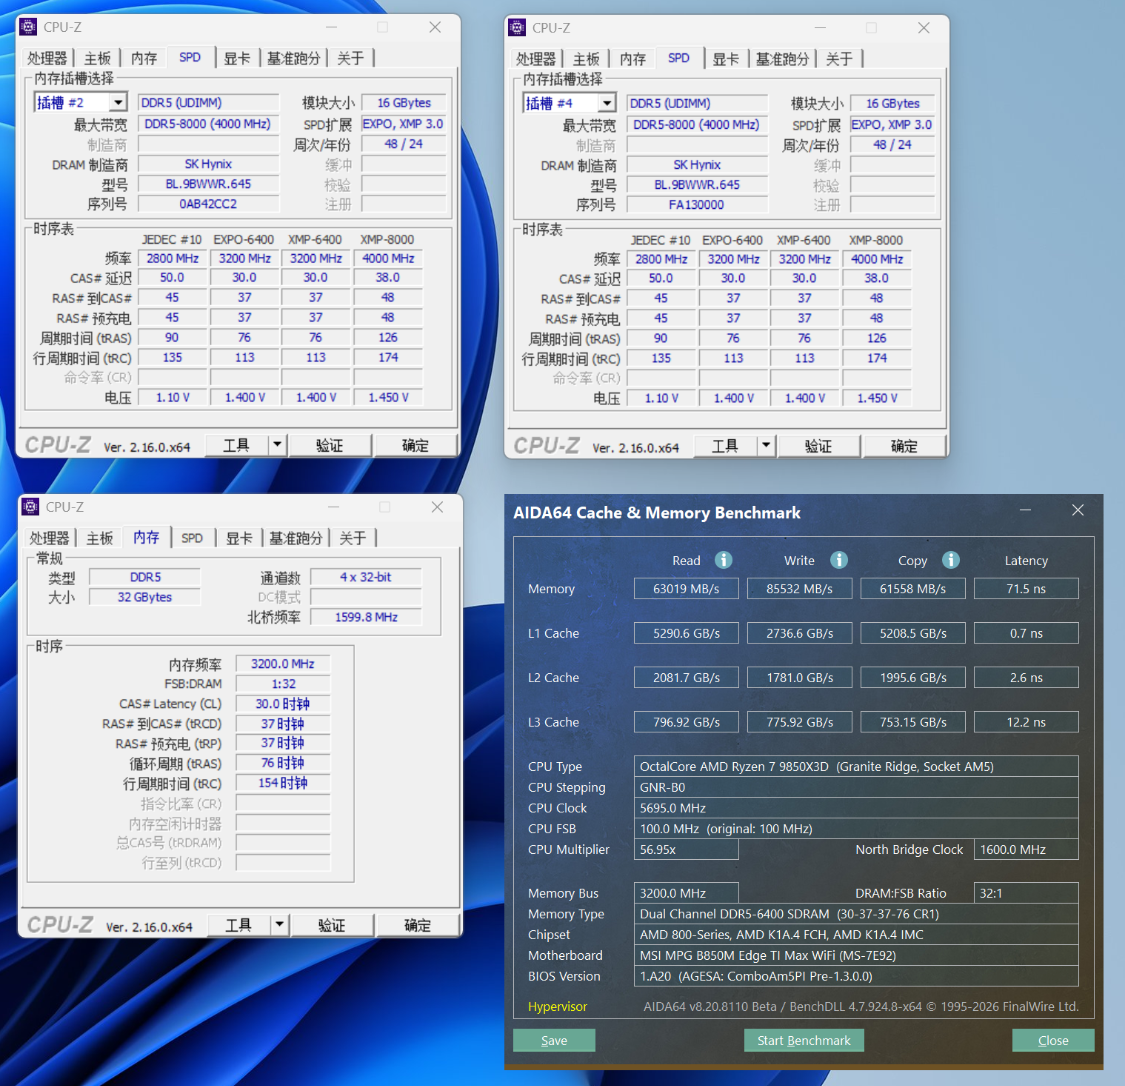Click 工具 button in slot #4 CPU-Z window

[x=725, y=446]
